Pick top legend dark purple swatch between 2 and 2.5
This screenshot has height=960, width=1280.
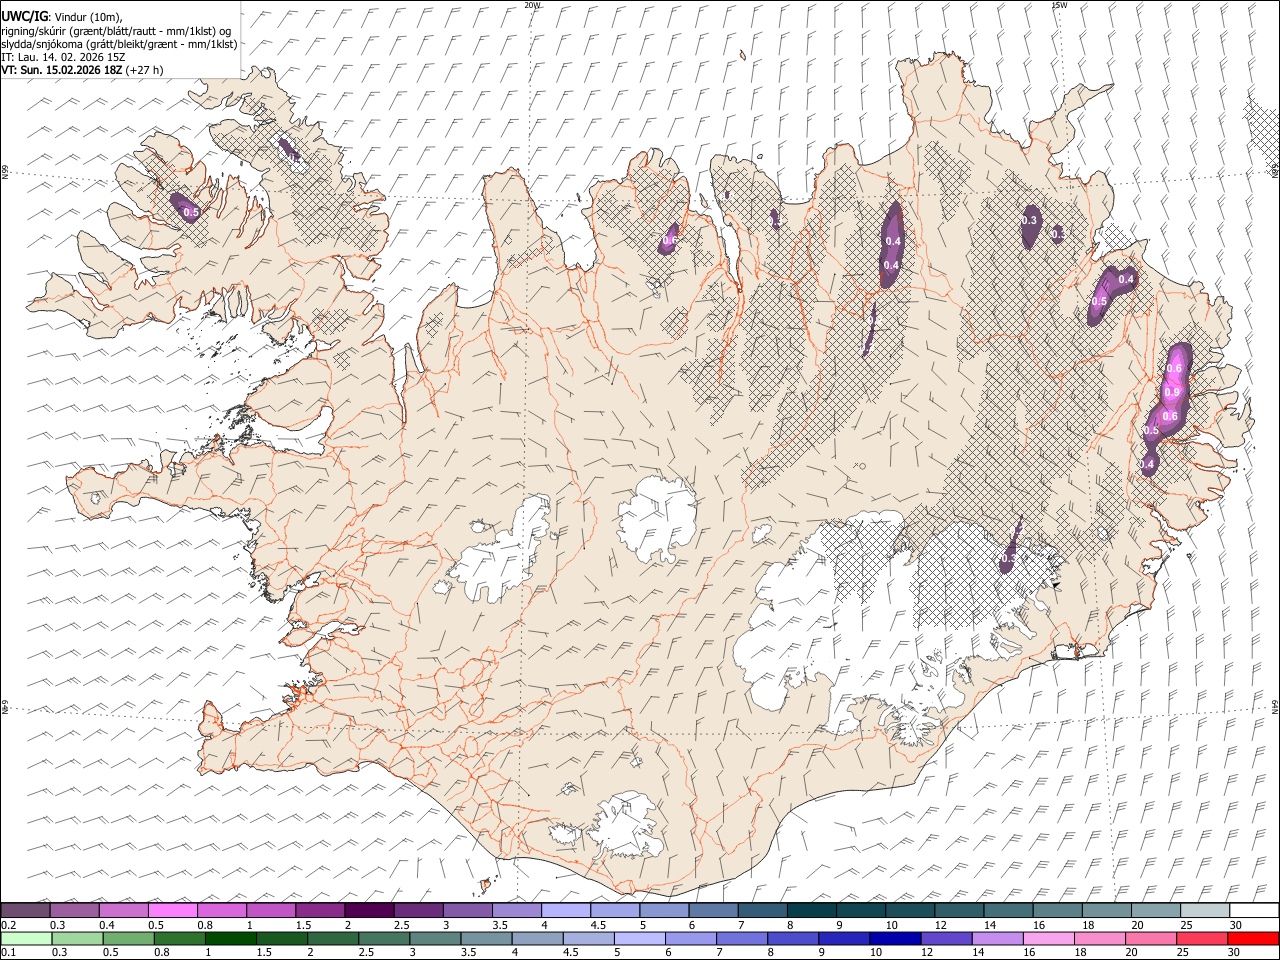tap(369, 910)
